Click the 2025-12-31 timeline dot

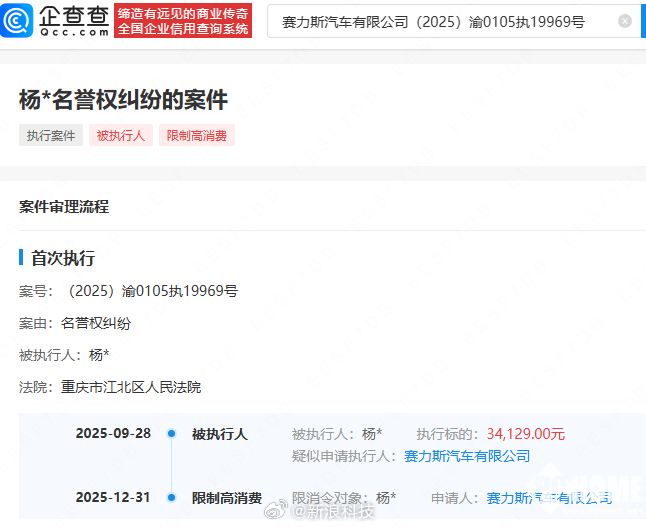point(171,497)
